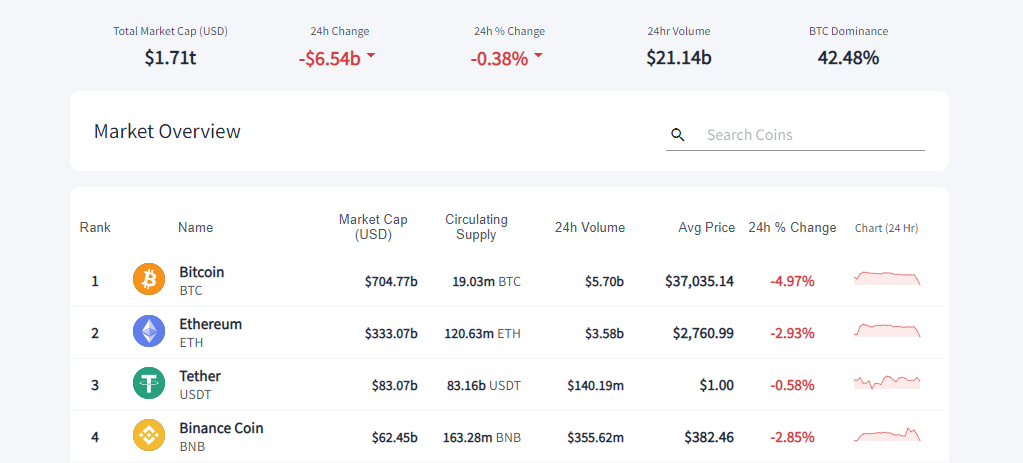Sort by 24h % Change column header

point(792,228)
